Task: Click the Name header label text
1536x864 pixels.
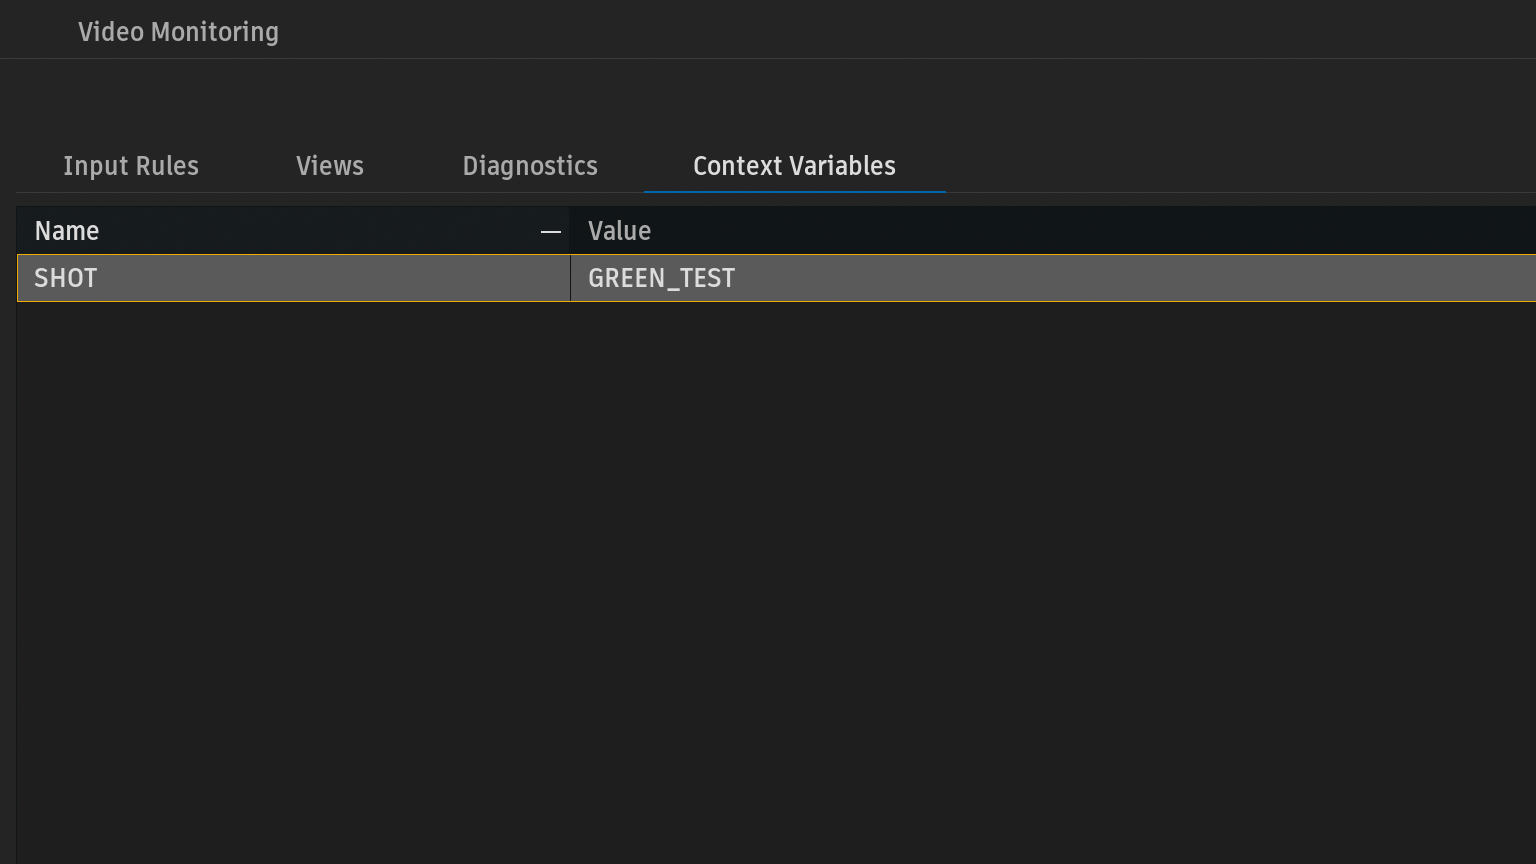Action: click(x=67, y=231)
